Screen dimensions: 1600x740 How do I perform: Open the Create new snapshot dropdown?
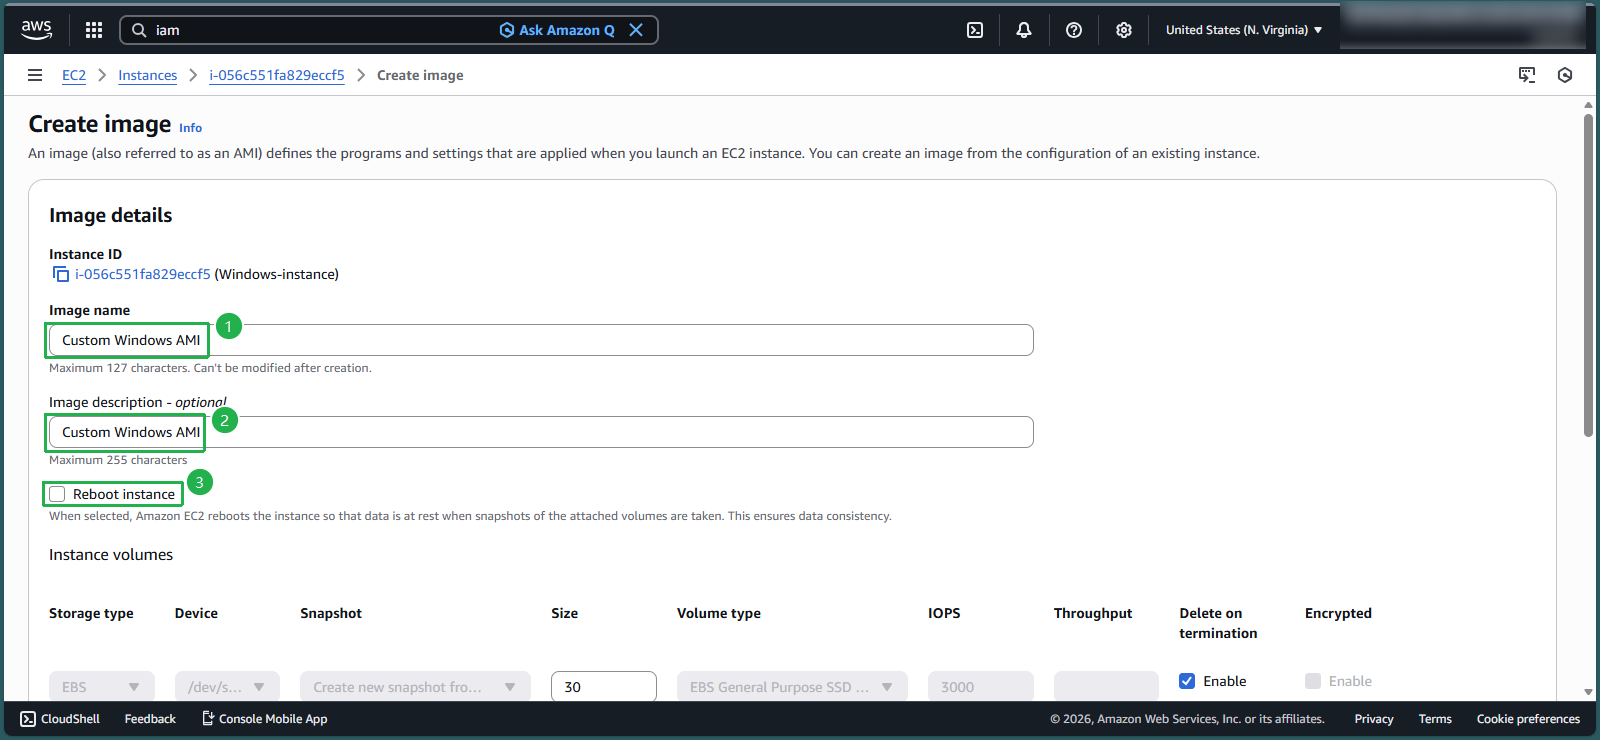tap(415, 687)
